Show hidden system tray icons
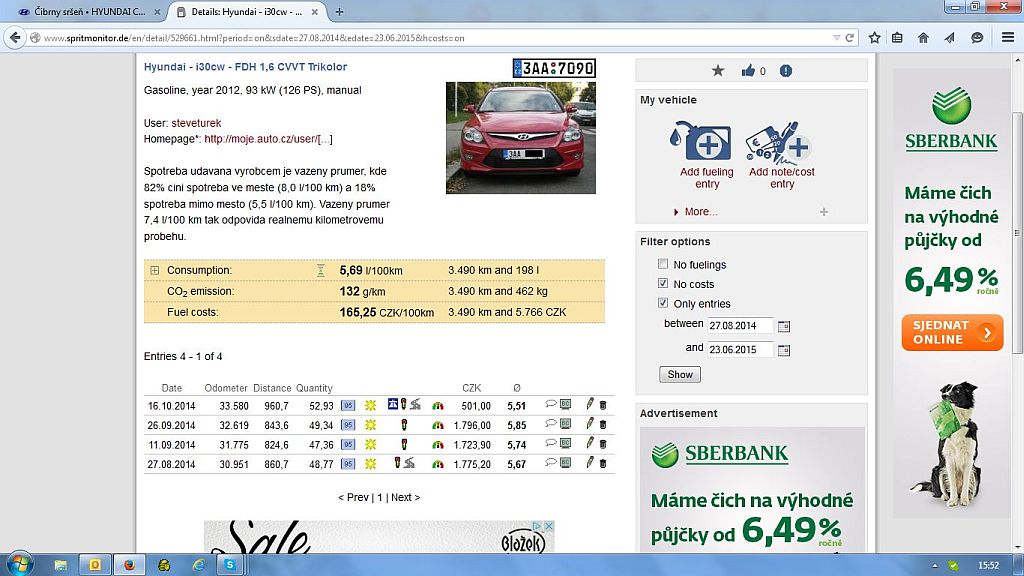 point(935,566)
